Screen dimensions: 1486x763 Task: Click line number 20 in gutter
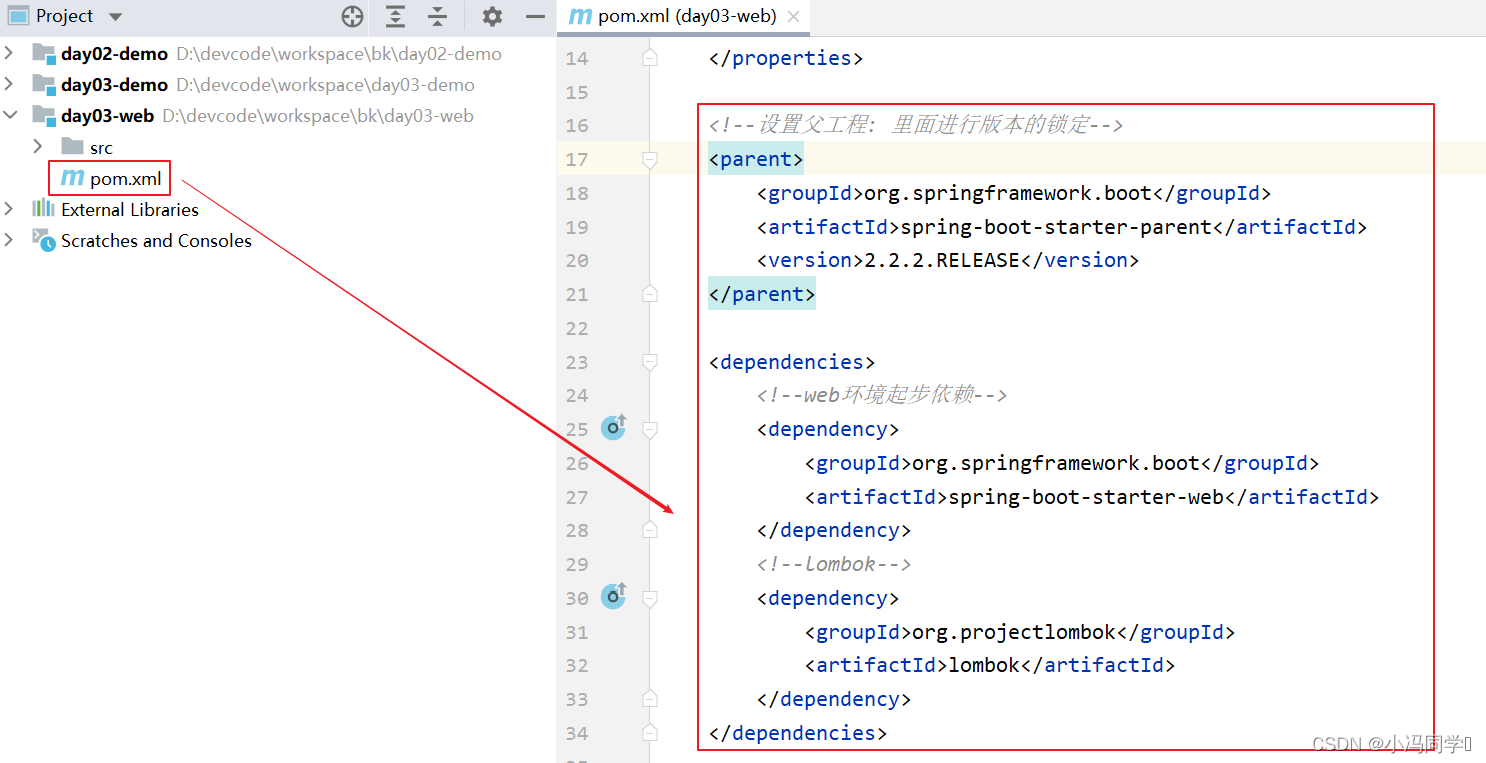[x=577, y=260]
